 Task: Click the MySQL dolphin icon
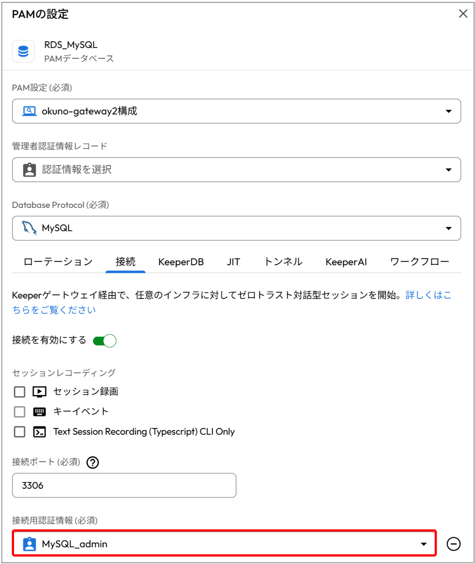click(x=29, y=228)
